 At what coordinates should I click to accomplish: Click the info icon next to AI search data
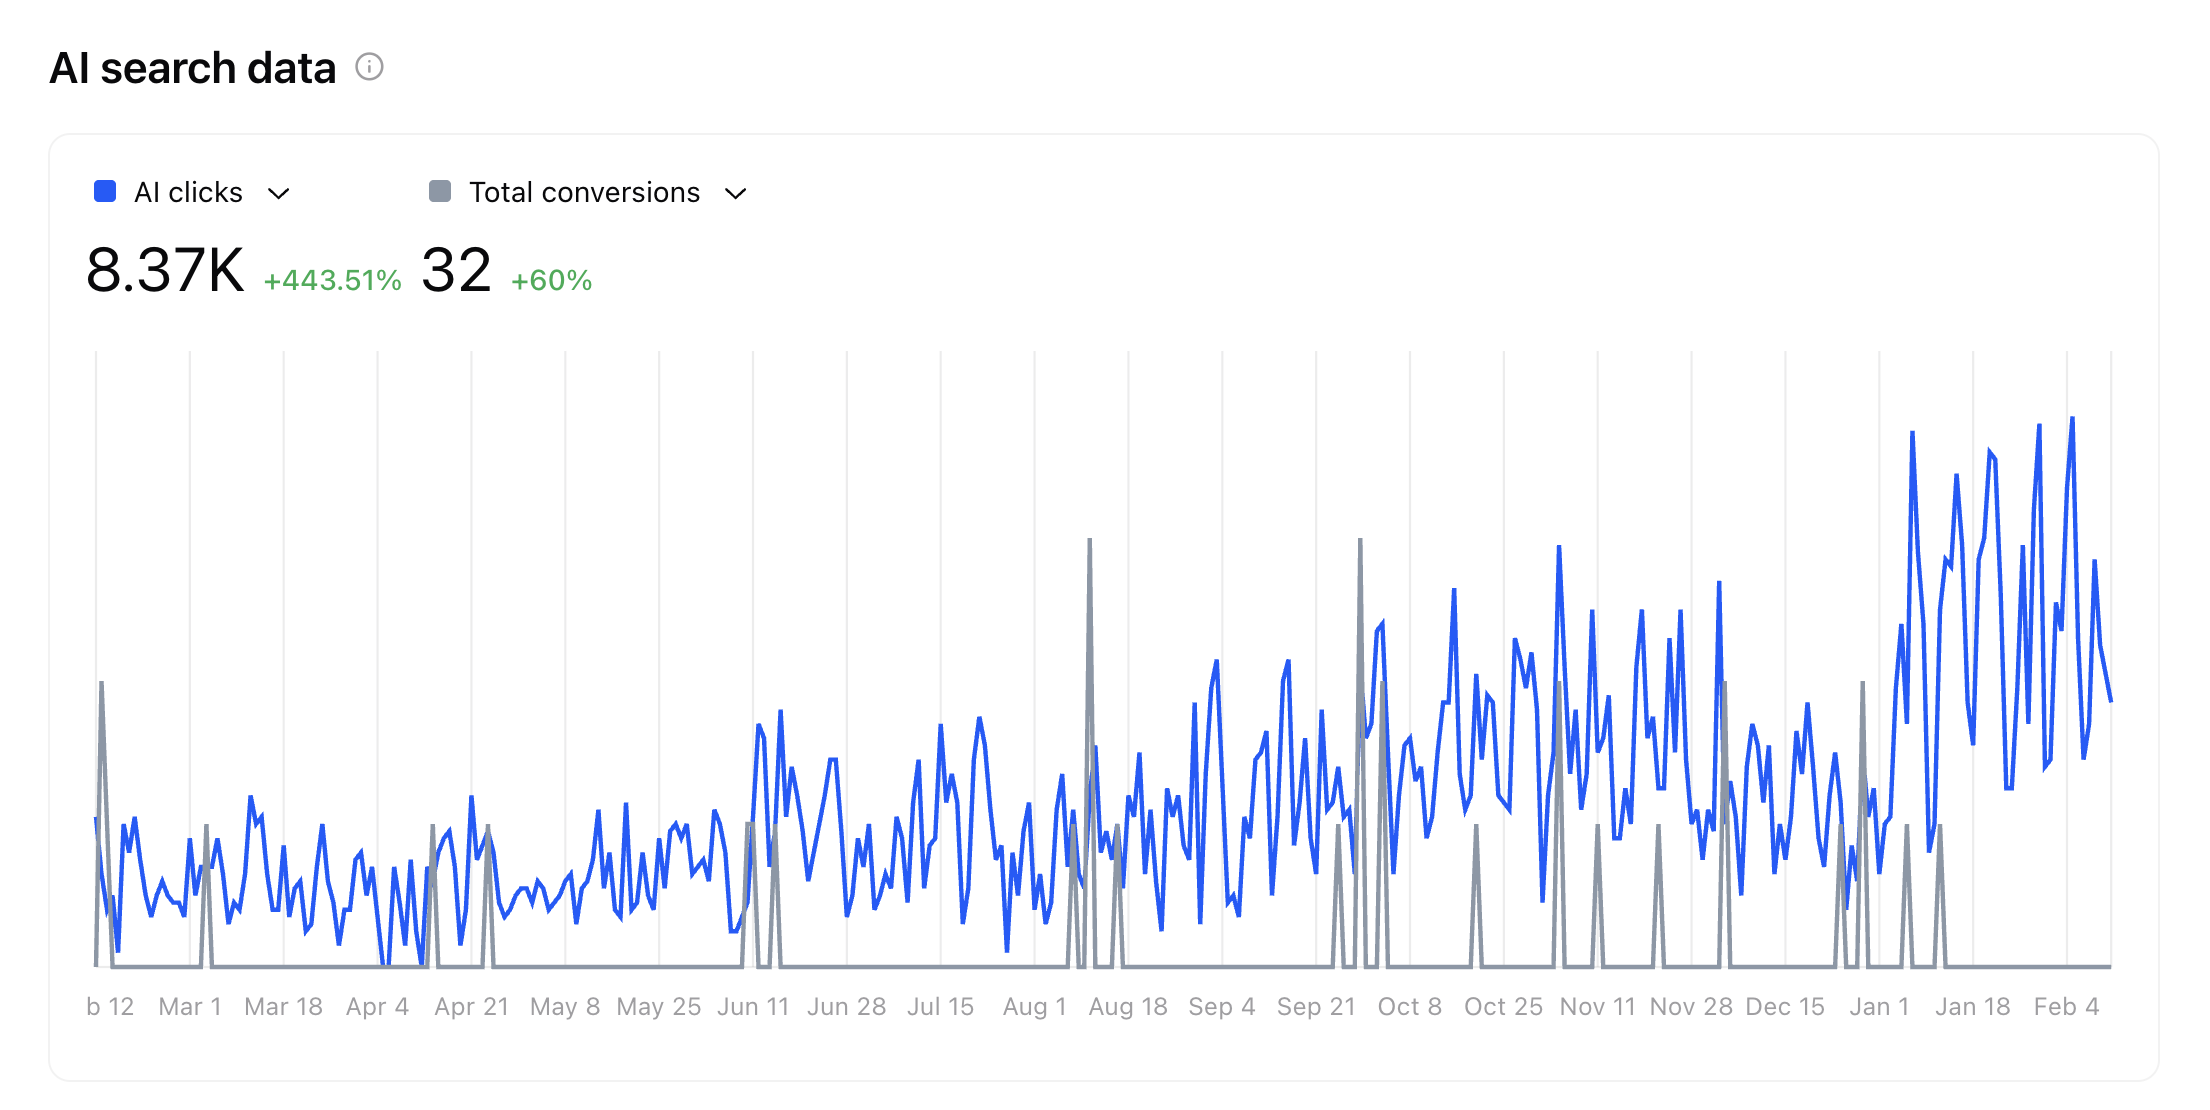[x=370, y=68]
